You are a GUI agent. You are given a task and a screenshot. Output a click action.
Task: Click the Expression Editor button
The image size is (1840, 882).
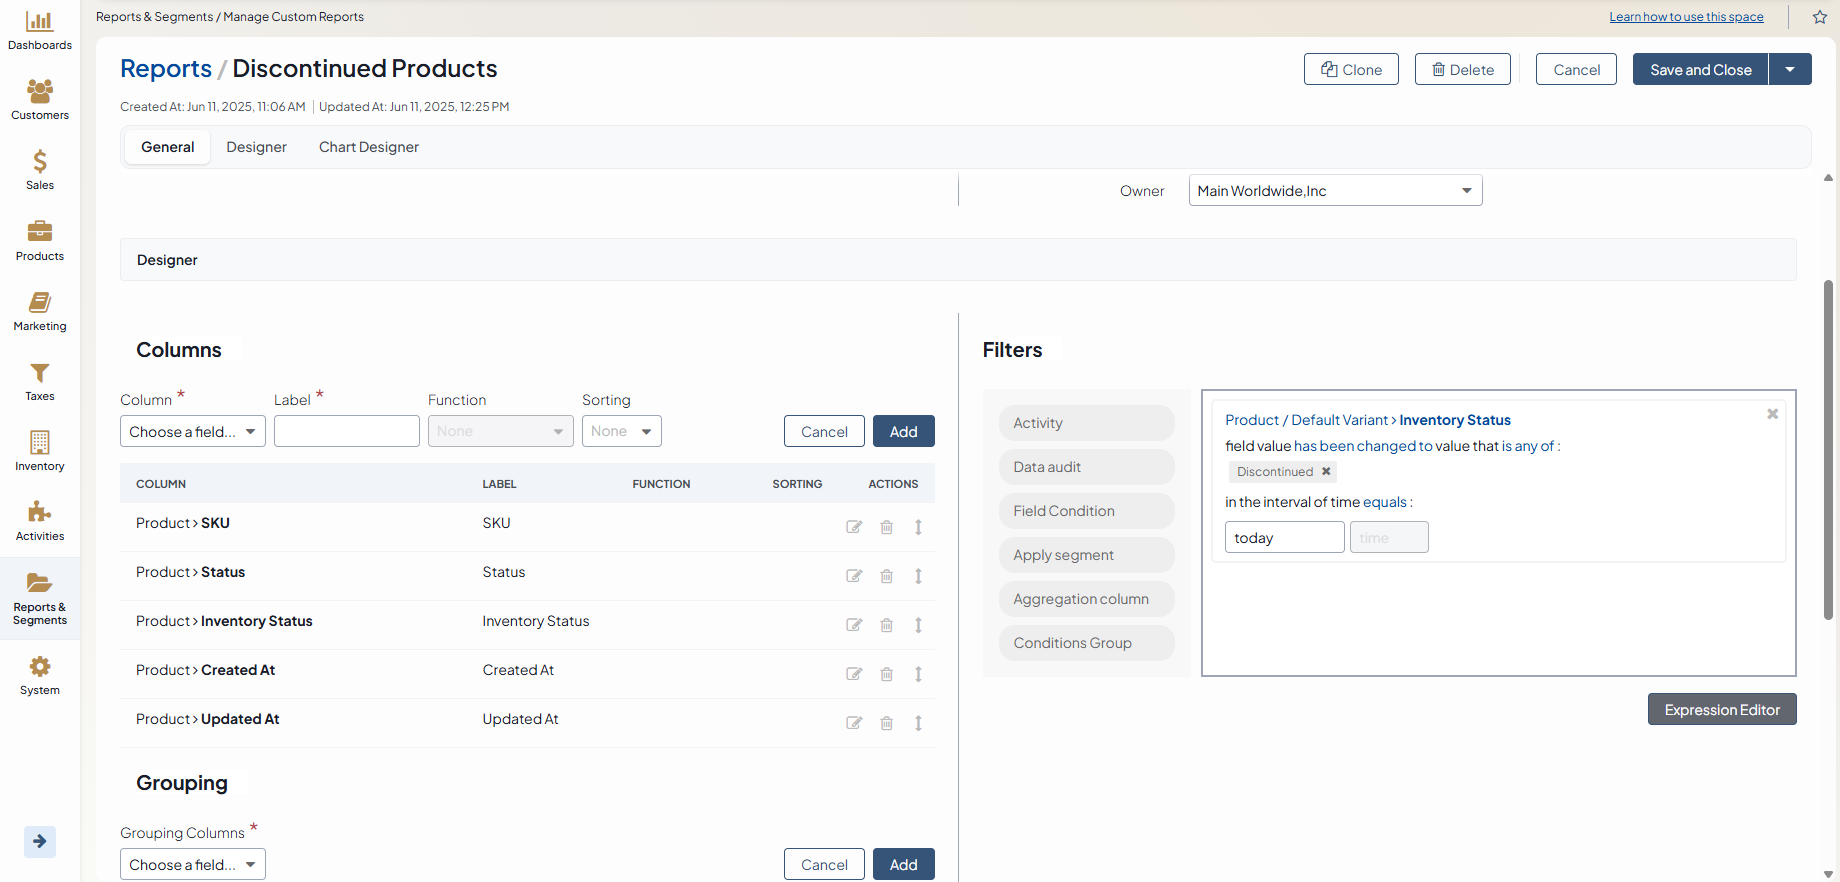click(x=1721, y=710)
